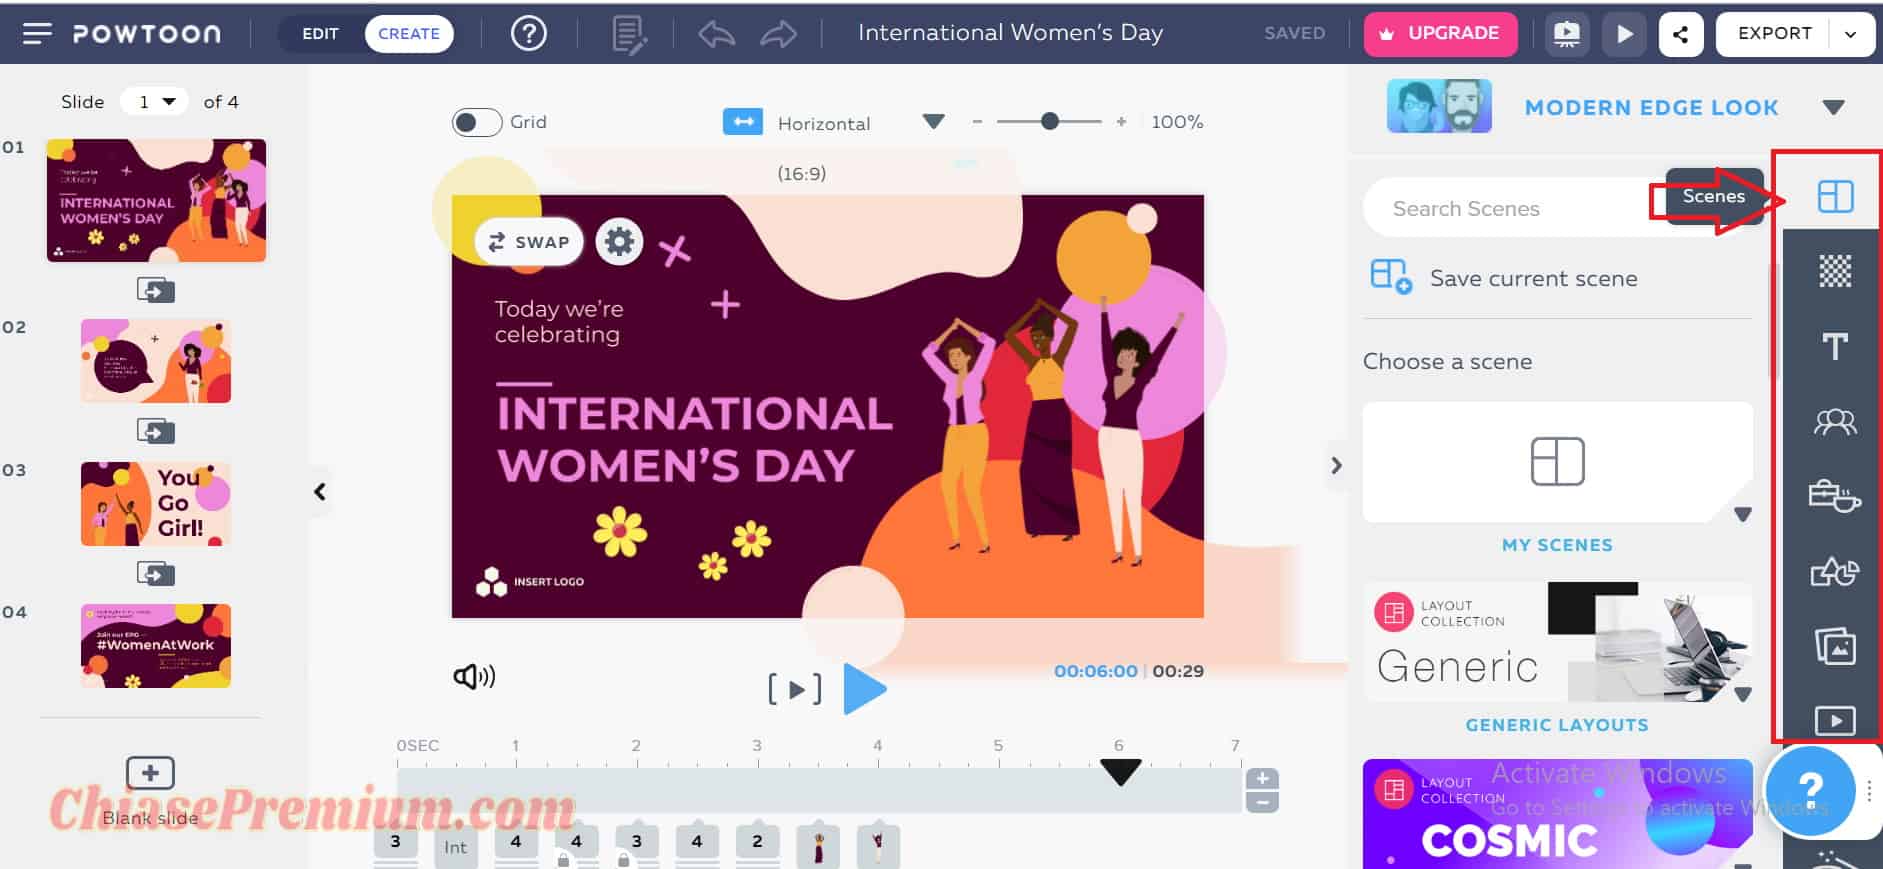The width and height of the screenshot is (1883, 869).
Task: Select the Int timeline object
Action: coord(455,846)
